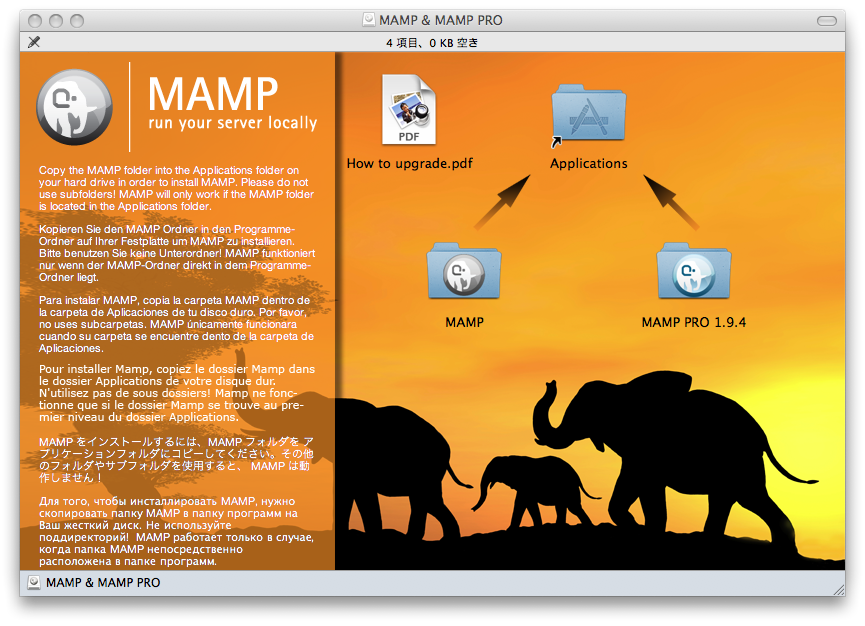Click the 'How to upgrade.pdf' file name label
This screenshot has width=865, height=626.
coord(409,163)
